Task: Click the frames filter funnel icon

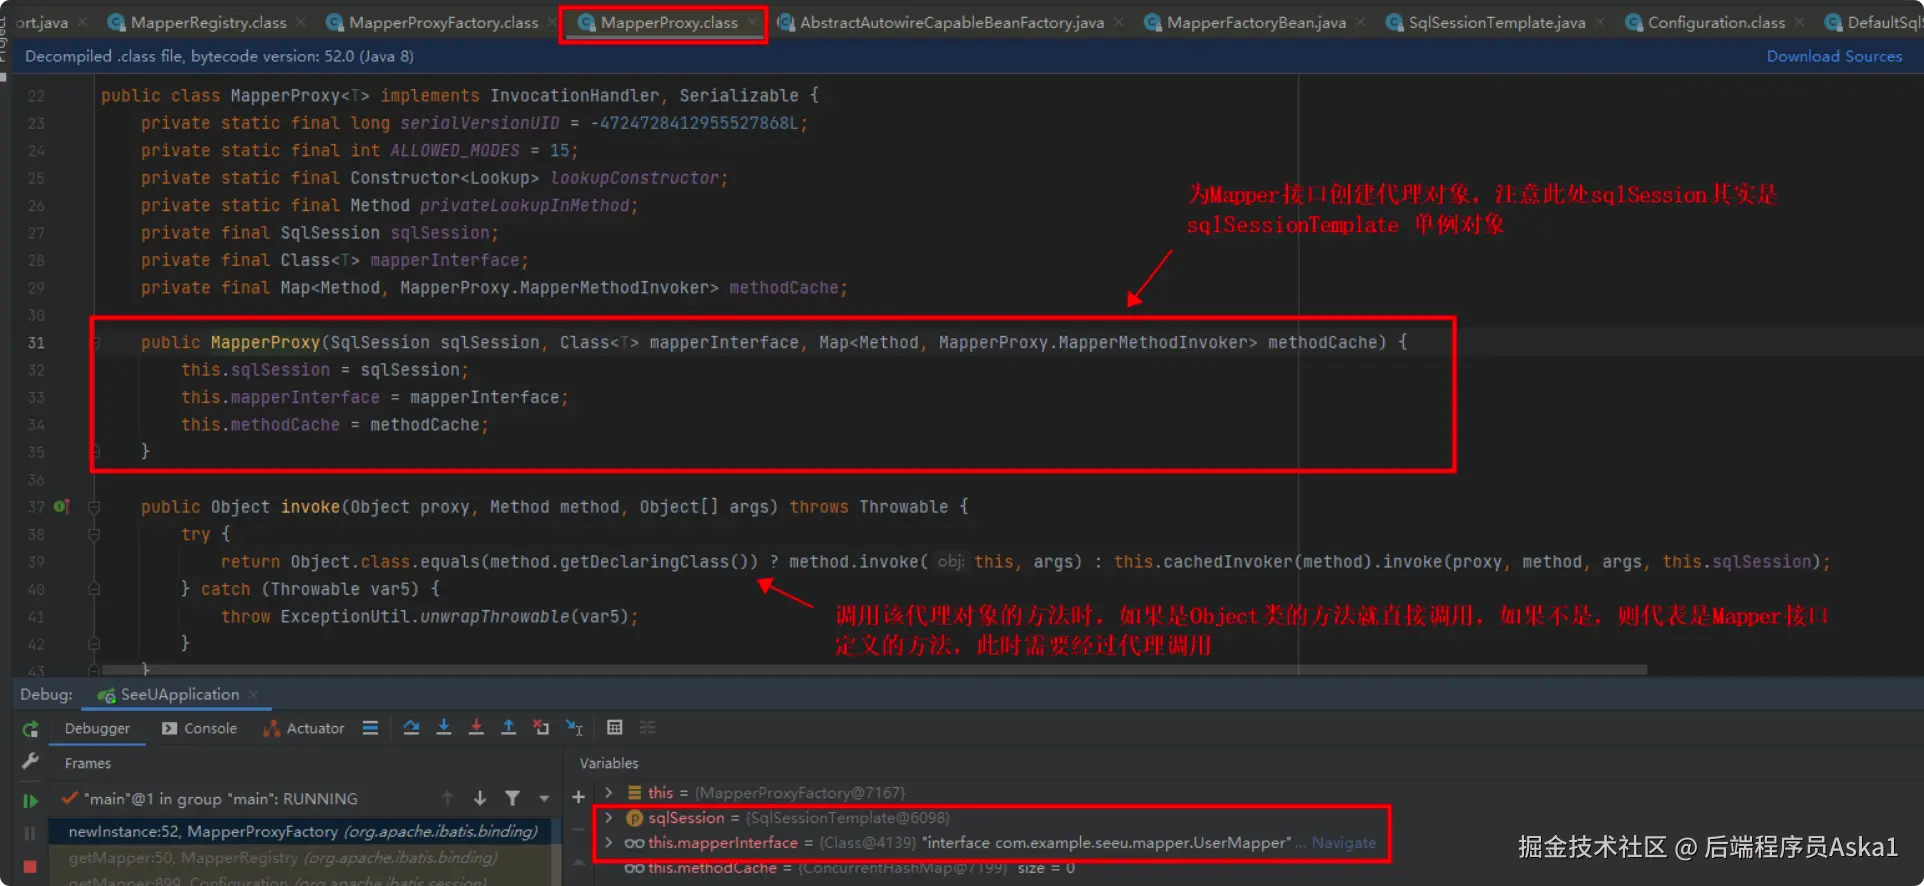Action: 512,798
